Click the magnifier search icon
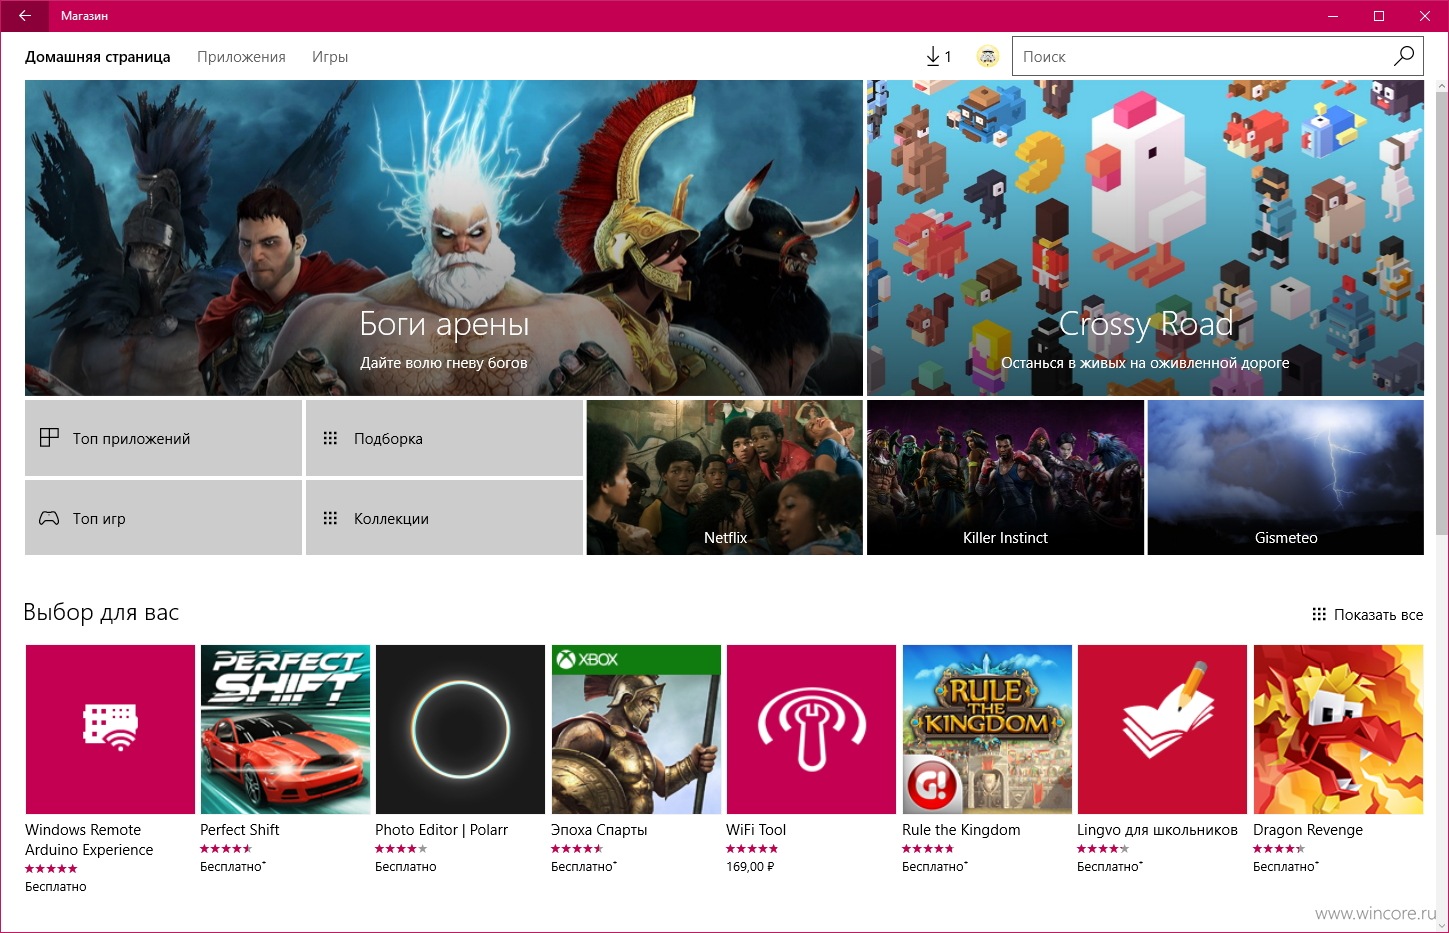1449x933 pixels. [x=1404, y=56]
